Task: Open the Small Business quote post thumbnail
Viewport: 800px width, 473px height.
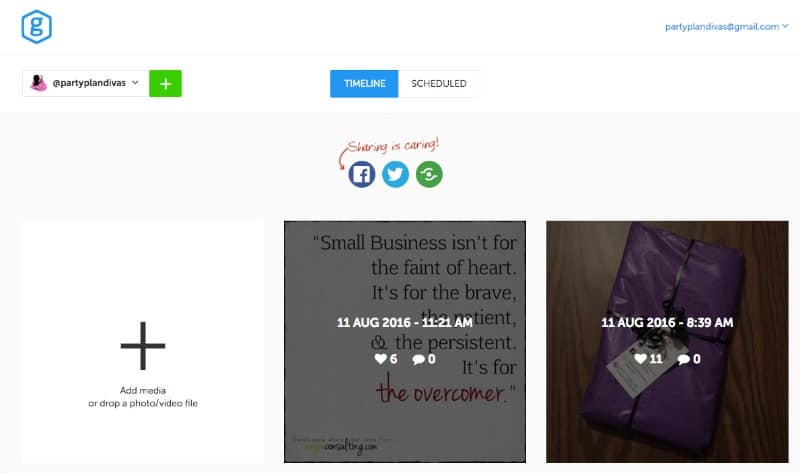Action: pos(405,342)
